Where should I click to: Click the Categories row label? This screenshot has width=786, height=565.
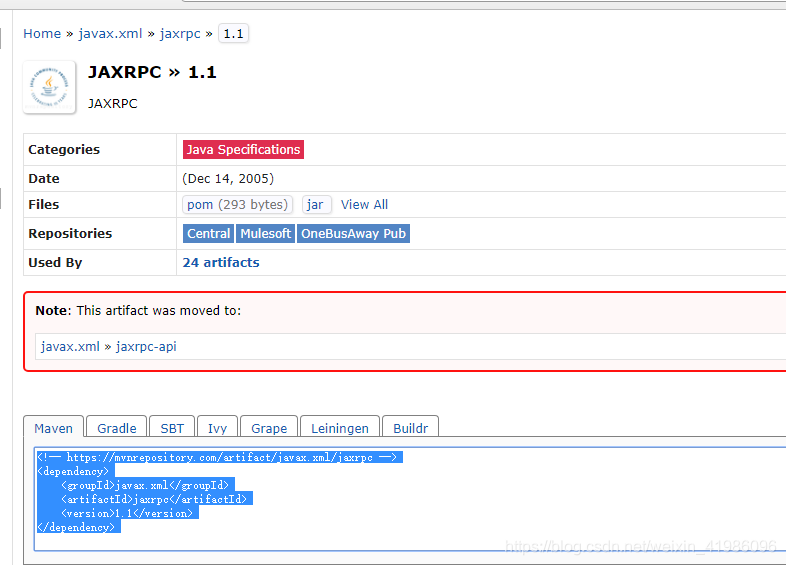(64, 149)
